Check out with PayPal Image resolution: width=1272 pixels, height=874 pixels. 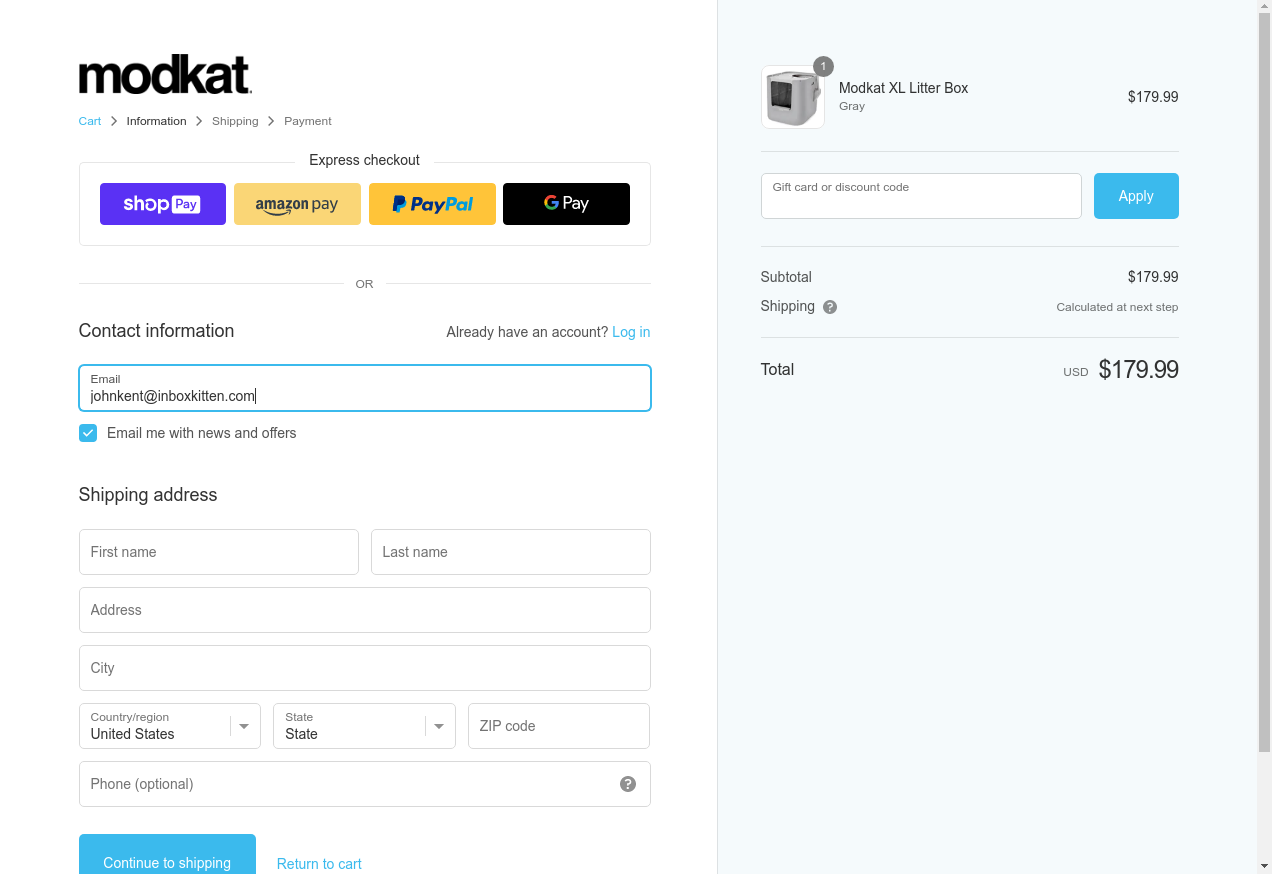click(432, 204)
